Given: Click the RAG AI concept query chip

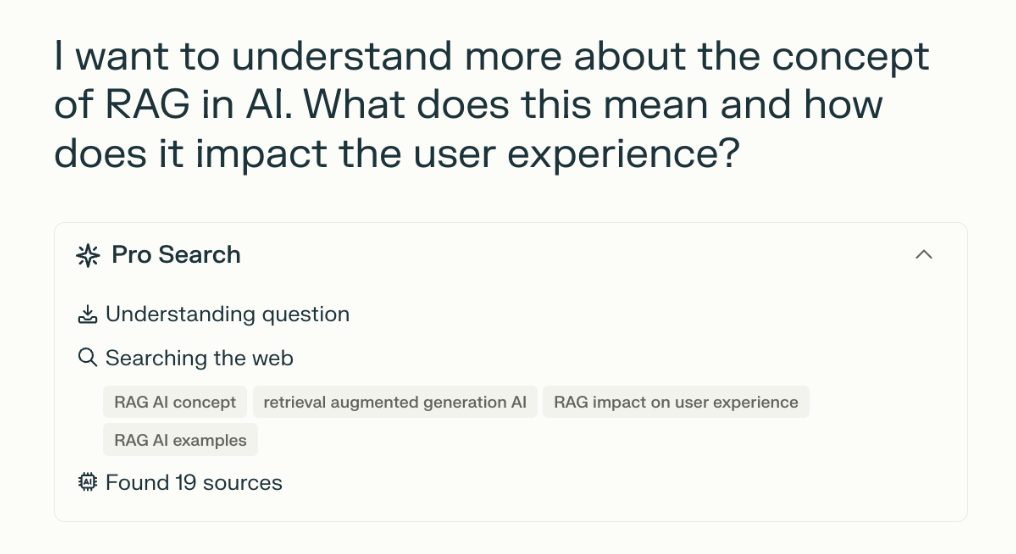Looking at the screenshot, I should click(175, 402).
